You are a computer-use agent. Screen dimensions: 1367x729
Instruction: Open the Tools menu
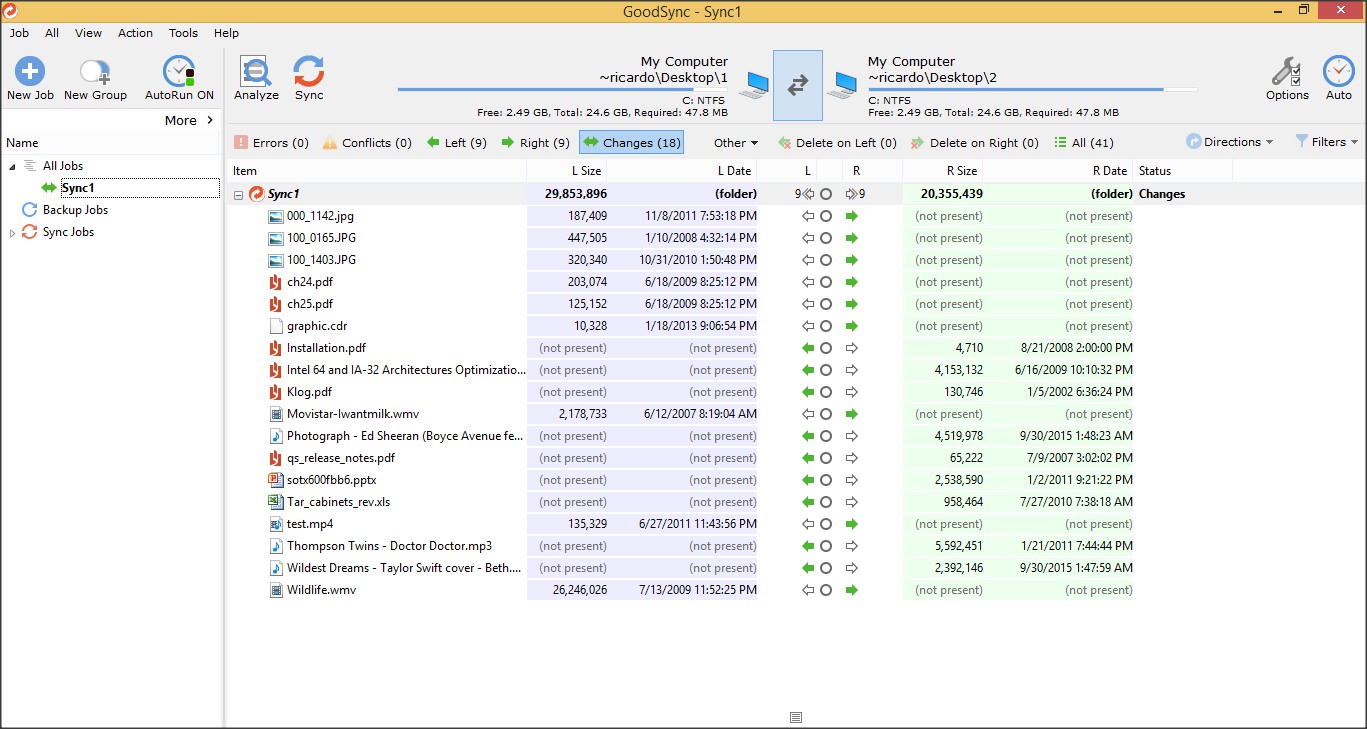[x=183, y=33]
